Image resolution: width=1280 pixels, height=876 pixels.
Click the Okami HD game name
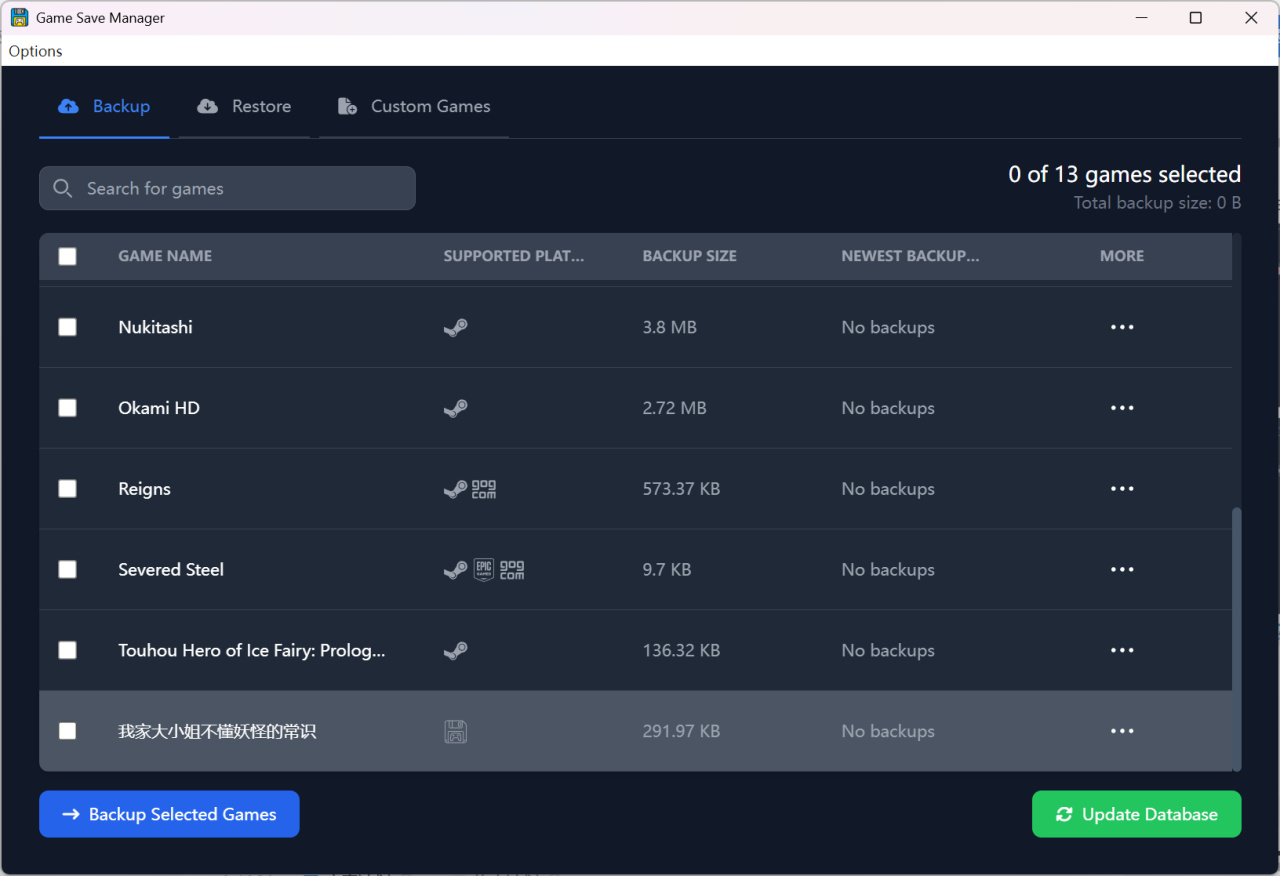click(159, 408)
